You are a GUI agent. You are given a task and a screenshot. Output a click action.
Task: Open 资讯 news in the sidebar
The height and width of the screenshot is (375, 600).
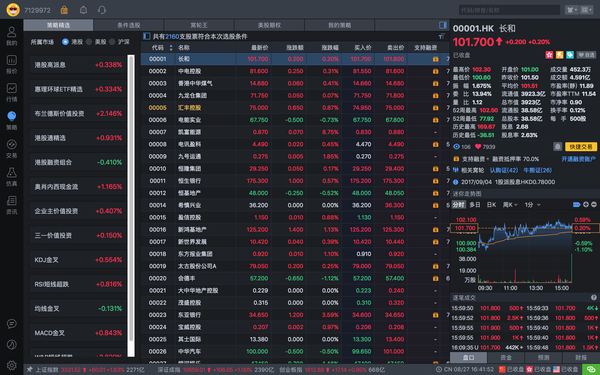(x=12, y=205)
